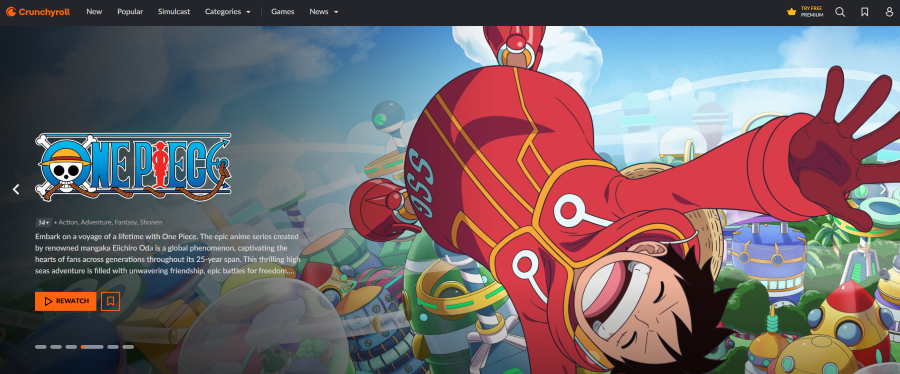Open the search magnifier icon

pos(840,12)
